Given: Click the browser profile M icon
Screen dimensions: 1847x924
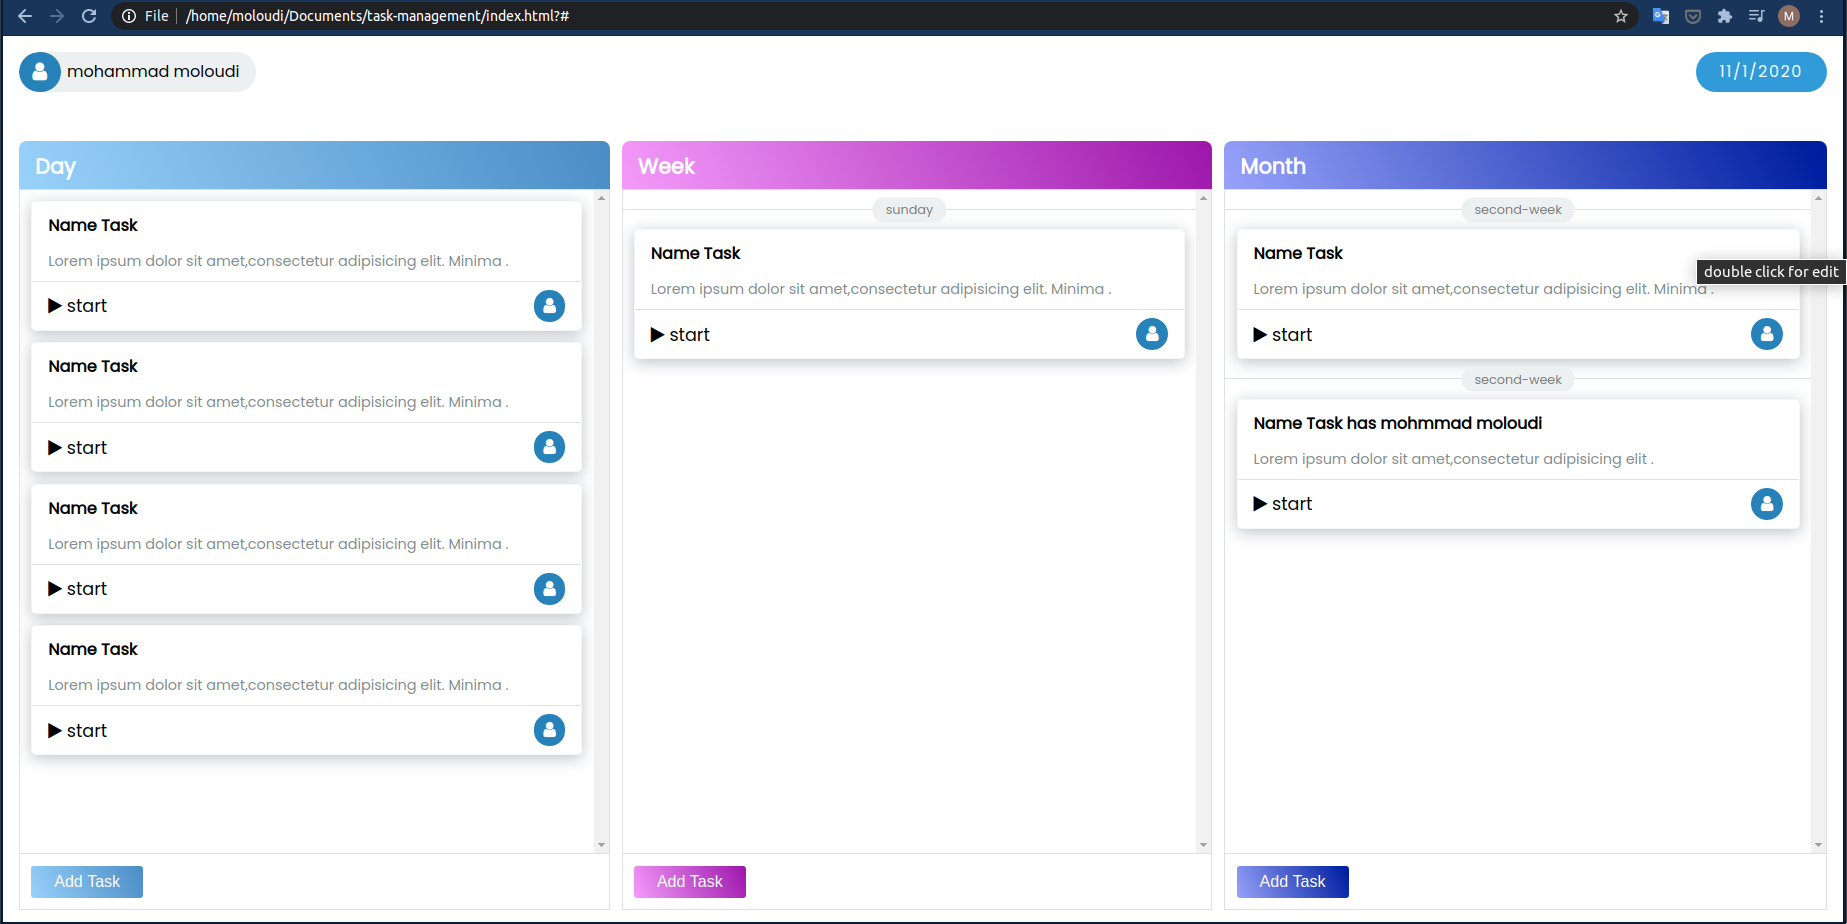Looking at the screenshot, I should [1788, 16].
